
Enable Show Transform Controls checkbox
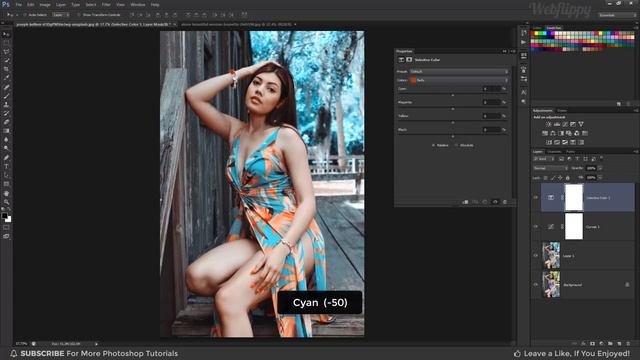point(79,15)
